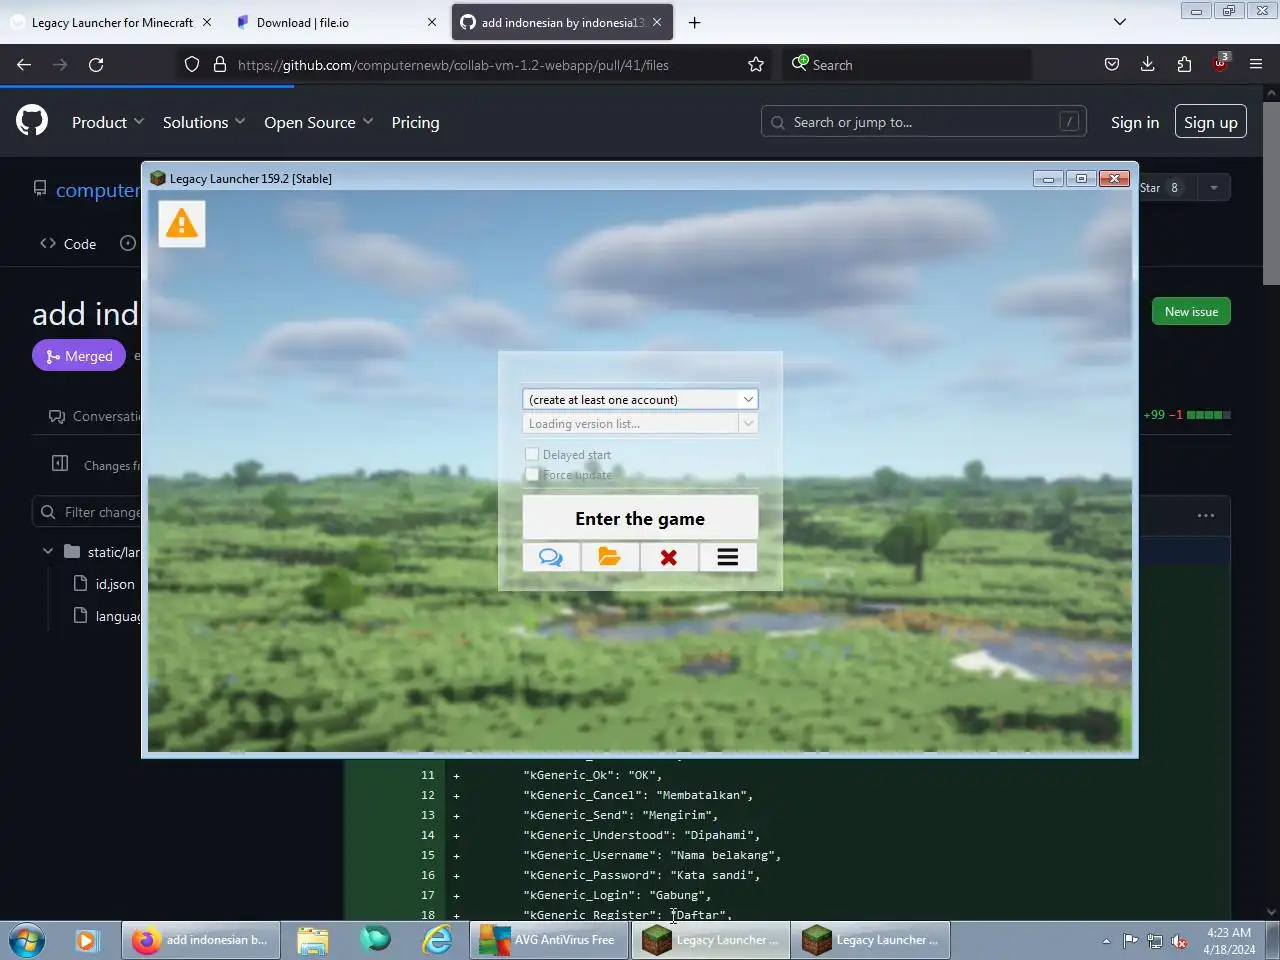The height and width of the screenshot is (960, 1280).
Task: Switch to Legacy Launcher for Minecraft tab
Action: tap(112, 22)
